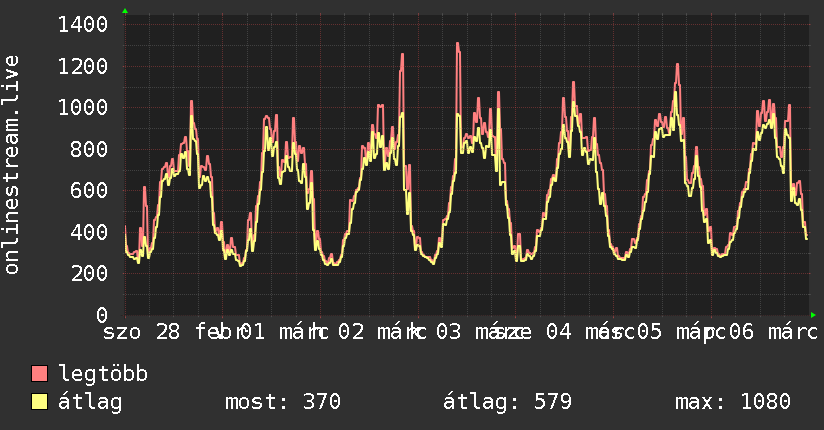
Task: Click the onlinestream.live vertical axis title
Action: pos(11,165)
